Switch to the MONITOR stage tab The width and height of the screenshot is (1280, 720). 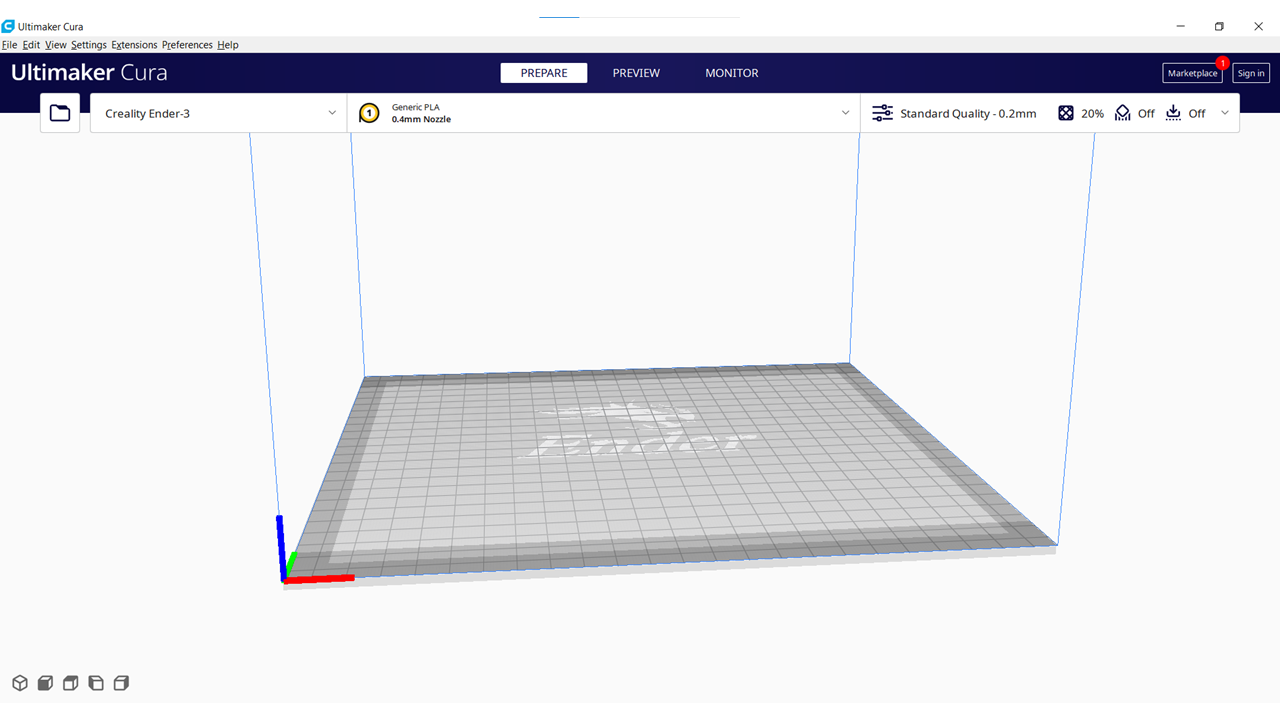pos(732,73)
